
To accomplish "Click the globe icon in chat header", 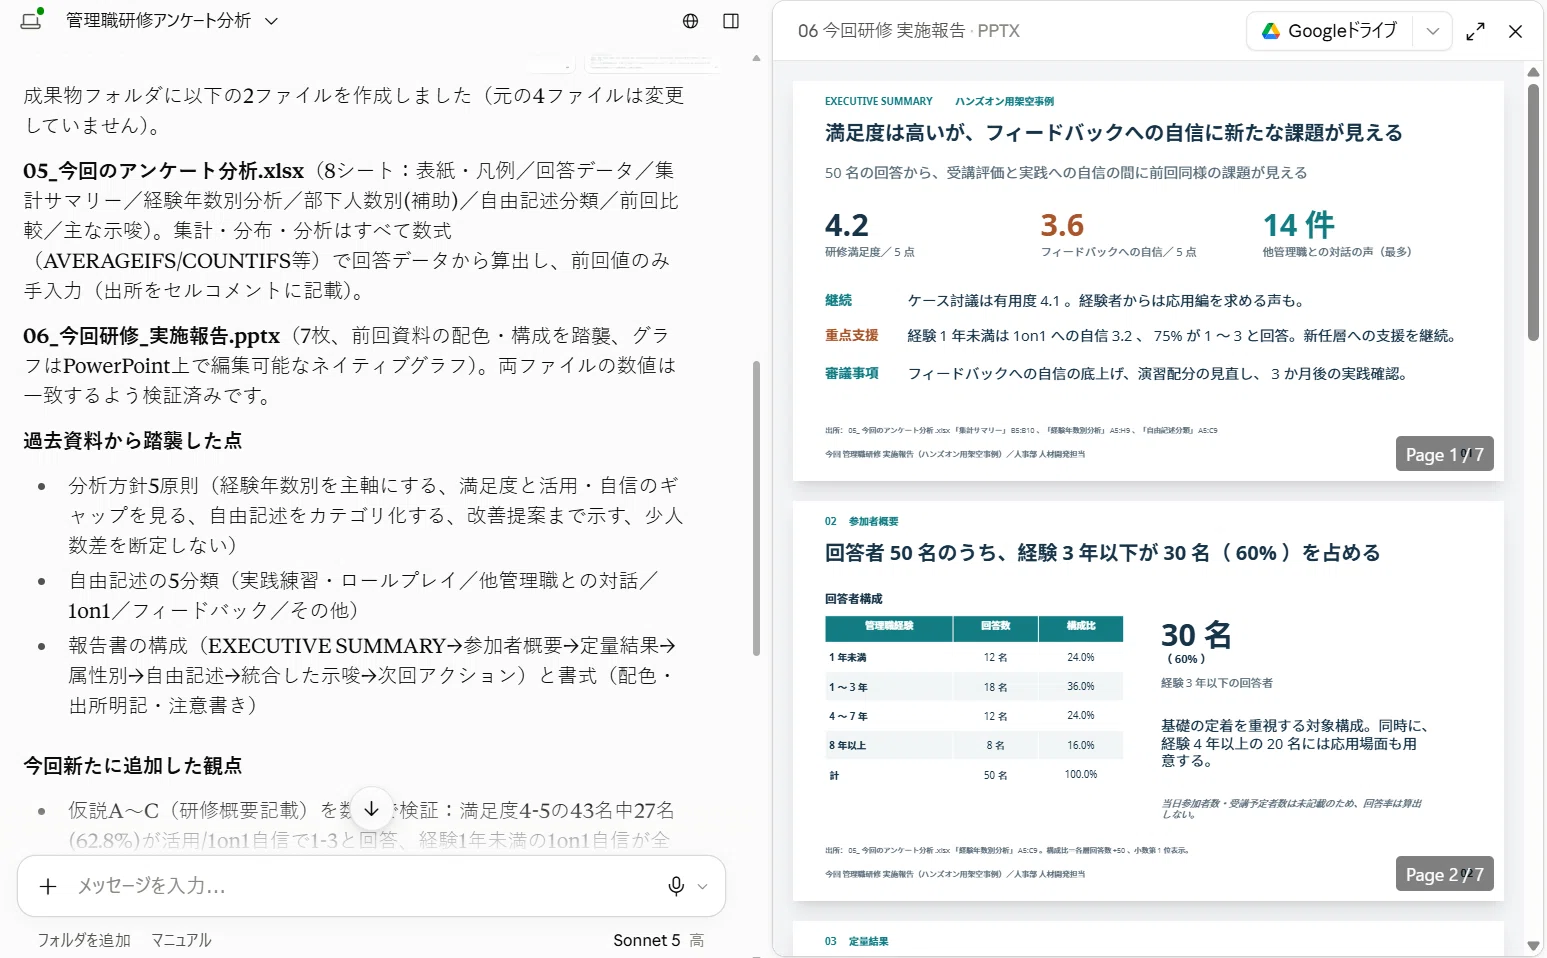I will 690,21.
